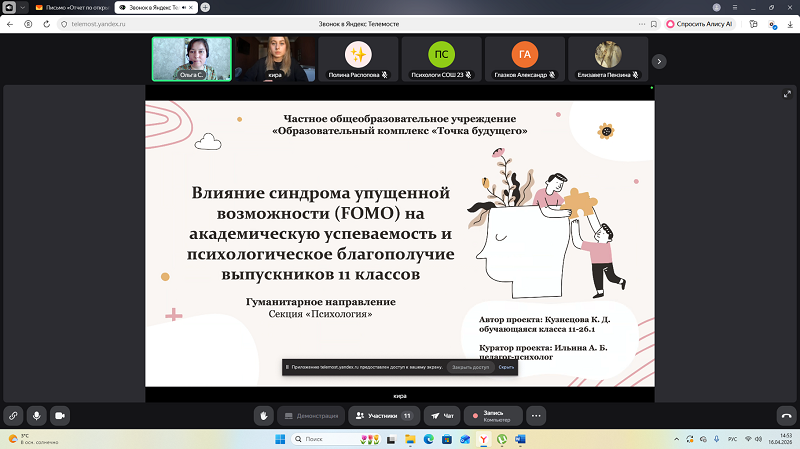Turn off the camera
The width and height of the screenshot is (800, 449).
[x=60, y=416]
